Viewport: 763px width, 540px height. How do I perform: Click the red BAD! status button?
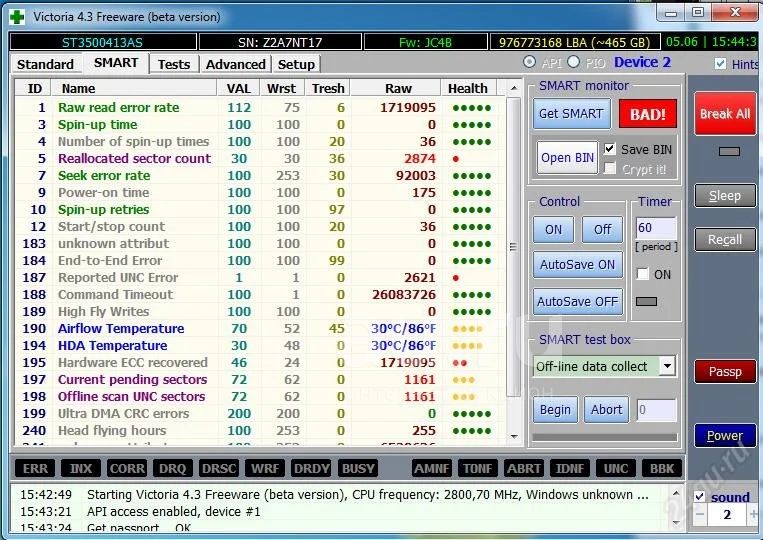(648, 114)
